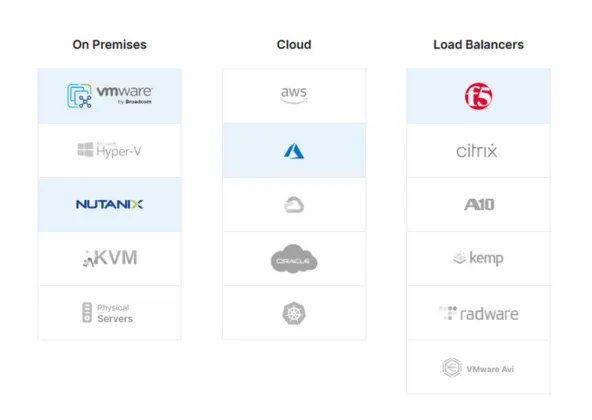
Task: Select the Physical Servers tile
Action: click(x=109, y=313)
